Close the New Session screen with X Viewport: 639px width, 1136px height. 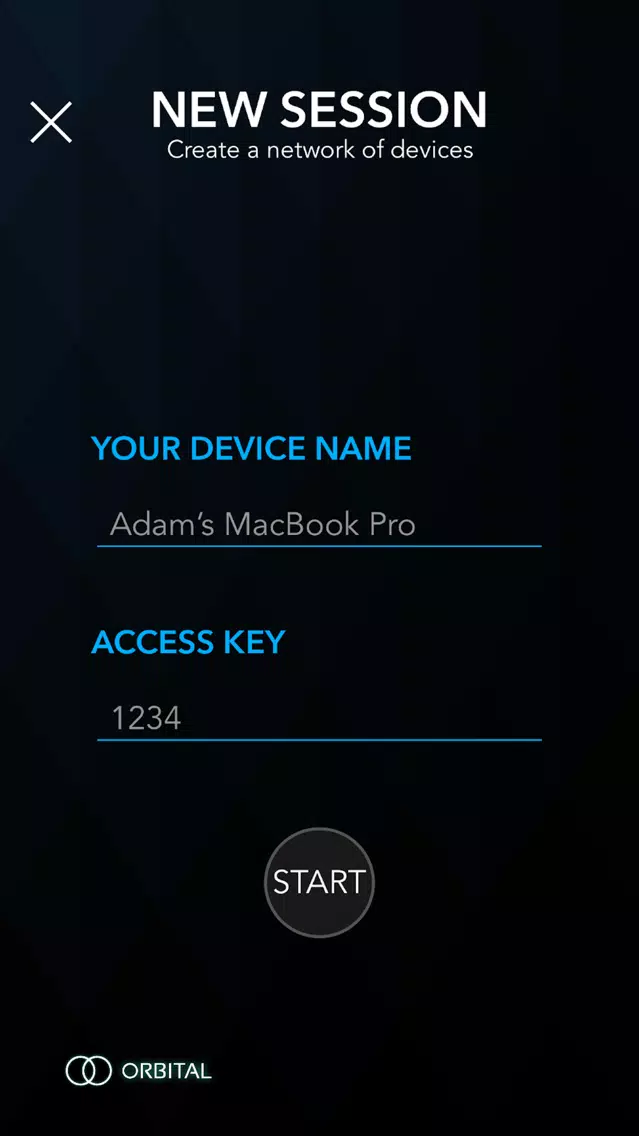point(51,122)
